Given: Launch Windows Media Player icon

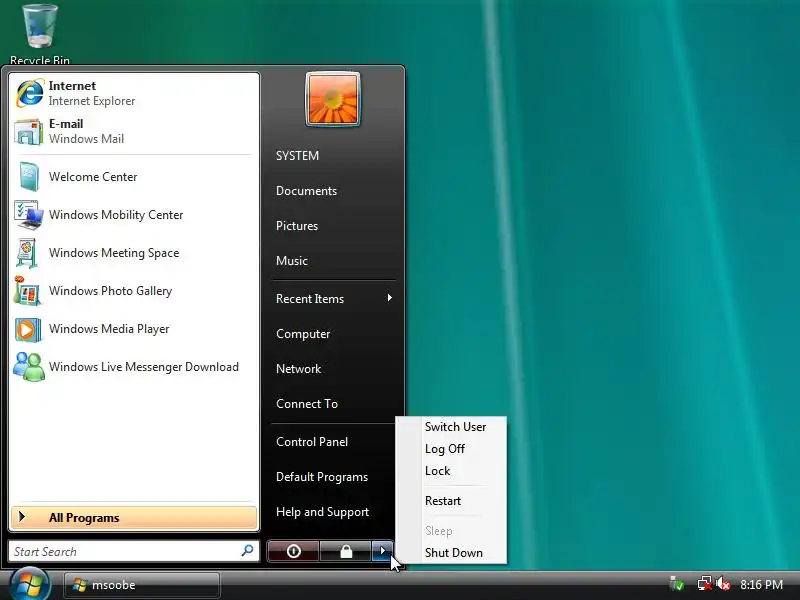Looking at the screenshot, I should [28, 329].
